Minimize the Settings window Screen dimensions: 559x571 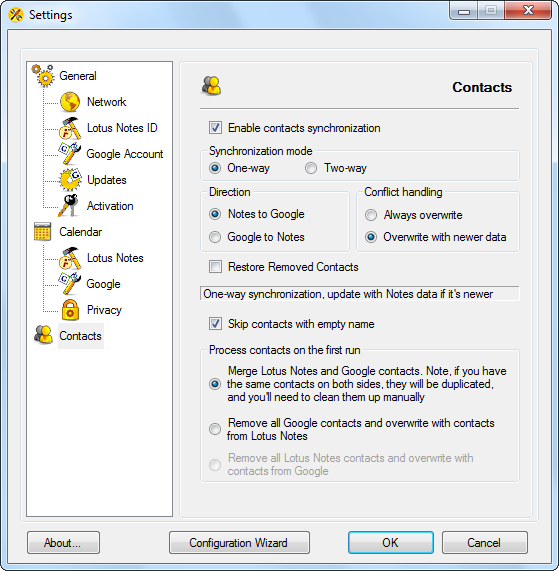coord(464,11)
